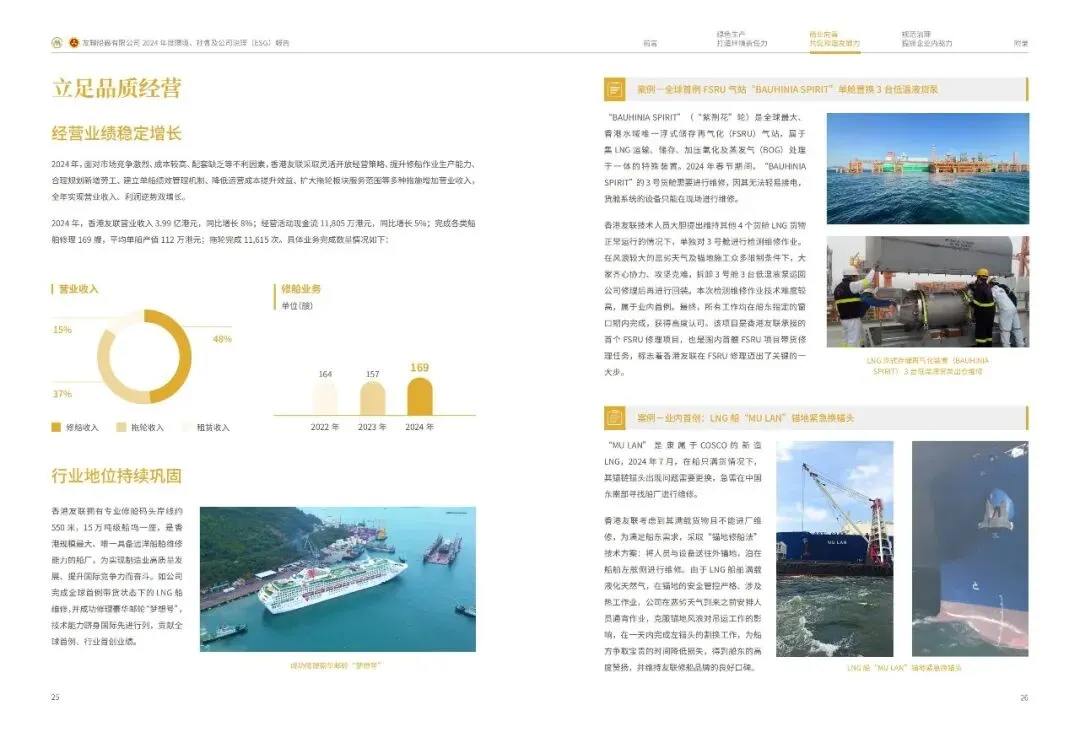The height and width of the screenshot is (732, 1080).
Task: Click the 经营业绩稳定增长 subheading
Action: click(116, 134)
